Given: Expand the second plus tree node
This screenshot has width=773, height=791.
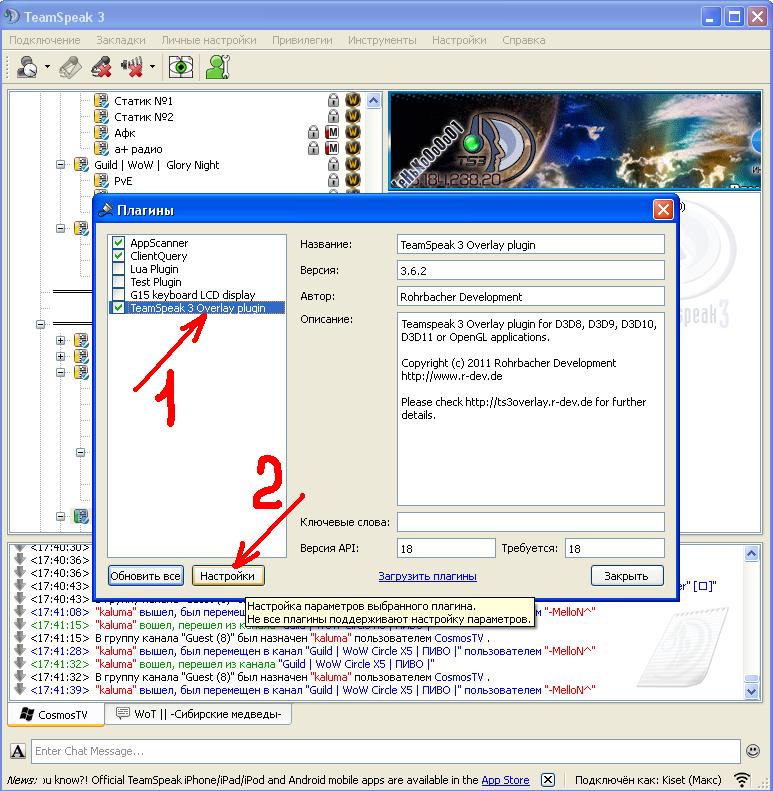Looking at the screenshot, I should click(x=61, y=357).
